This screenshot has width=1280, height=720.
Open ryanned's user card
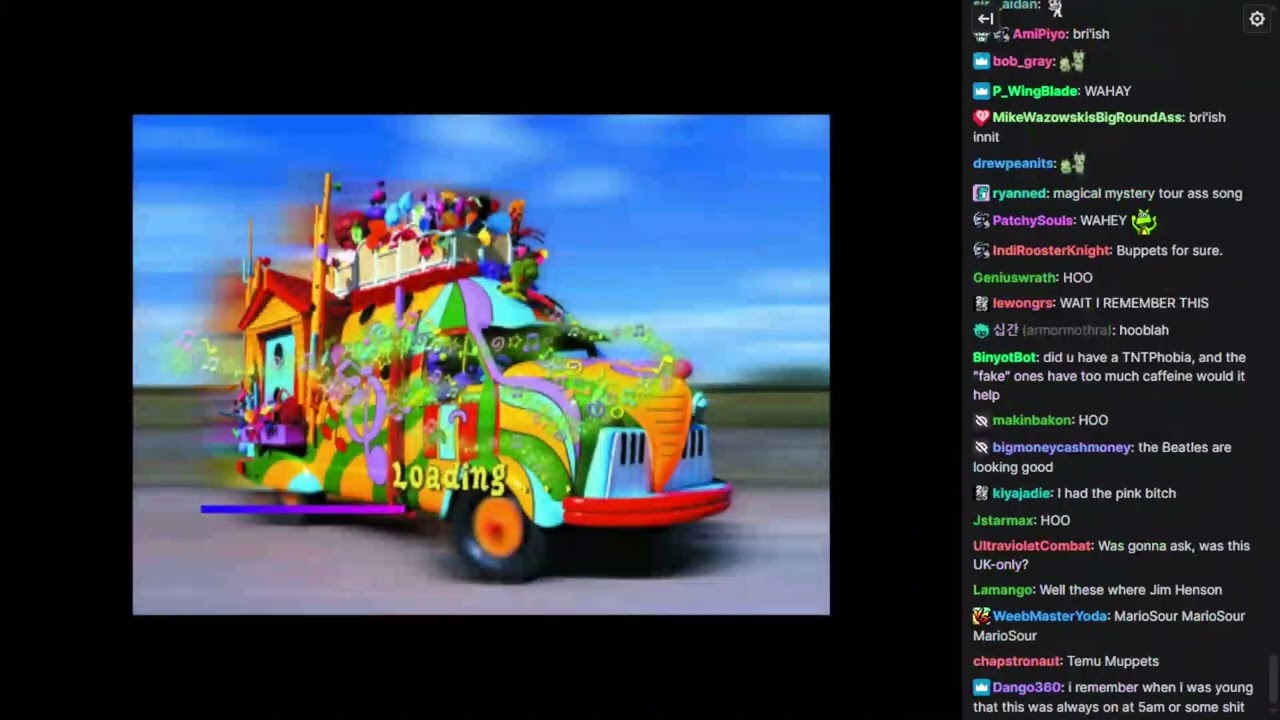1019,193
